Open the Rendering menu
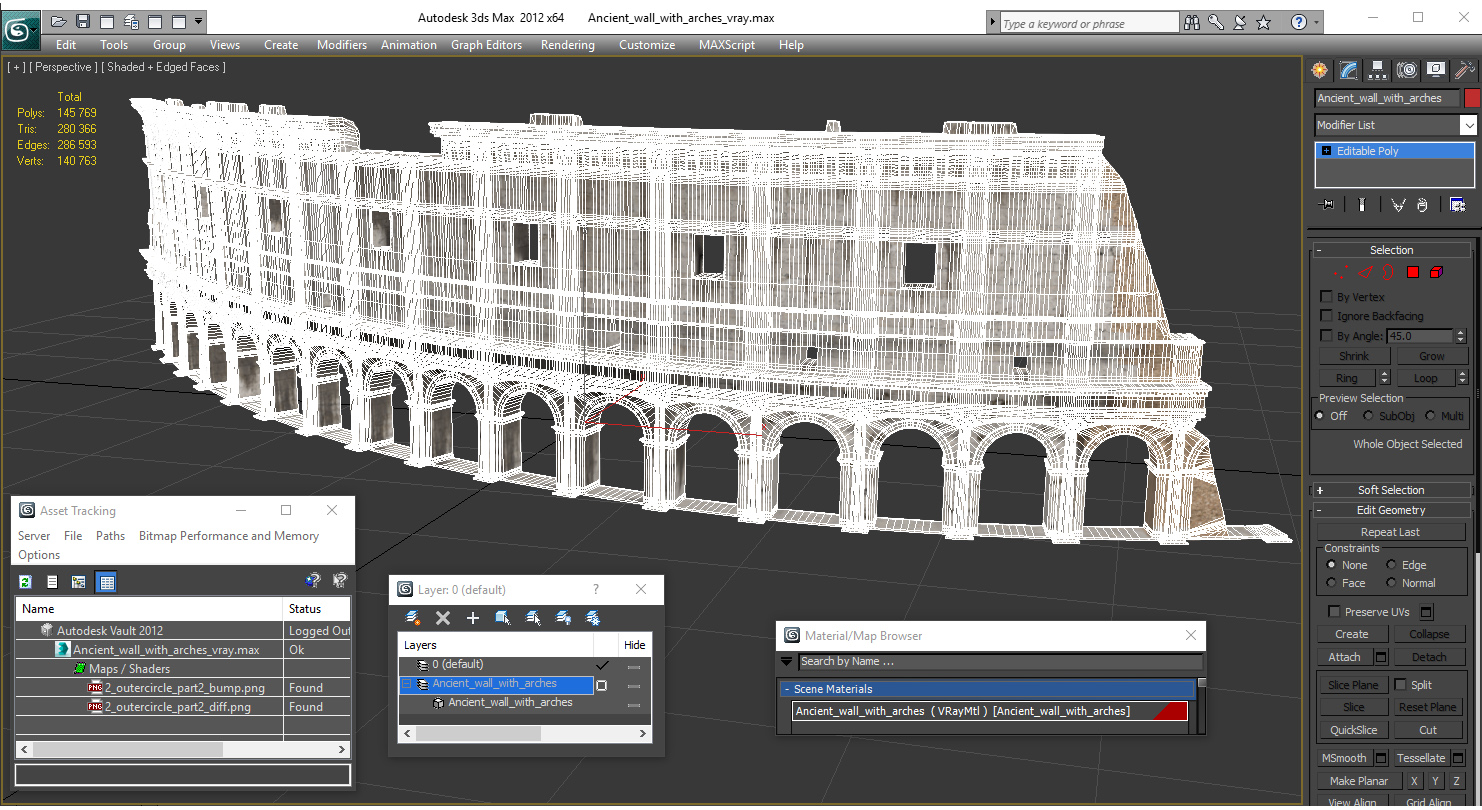The width and height of the screenshot is (1482, 810). click(567, 45)
